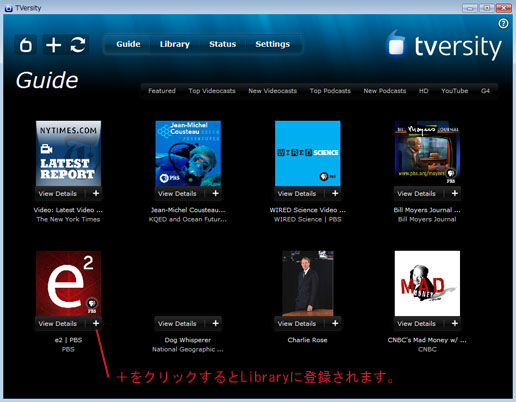Open the Status tab
The image size is (516, 402).
(223, 44)
